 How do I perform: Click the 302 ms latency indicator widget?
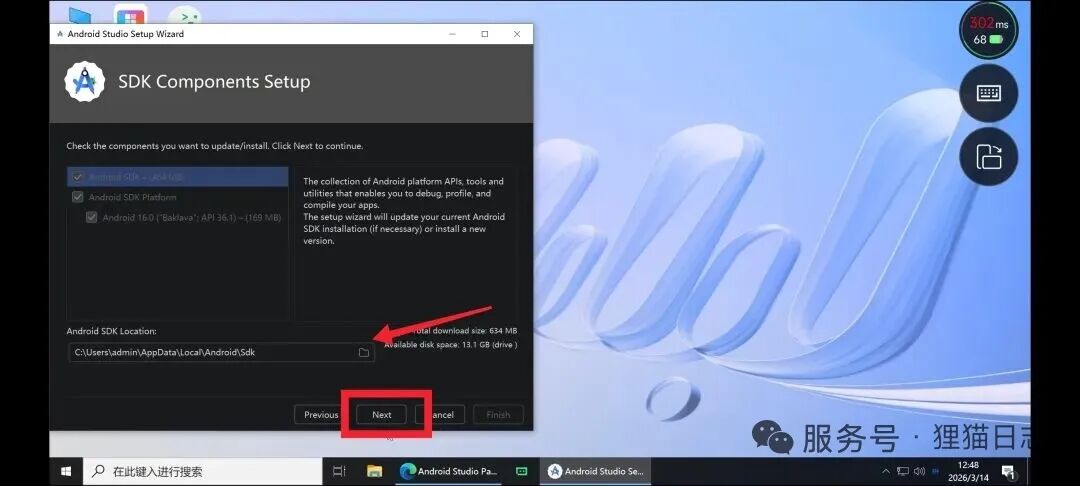[x=988, y=31]
